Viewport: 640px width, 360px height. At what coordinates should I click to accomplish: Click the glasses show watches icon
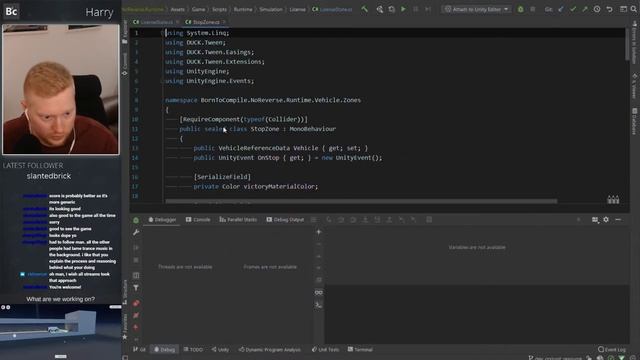[x=319, y=292]
